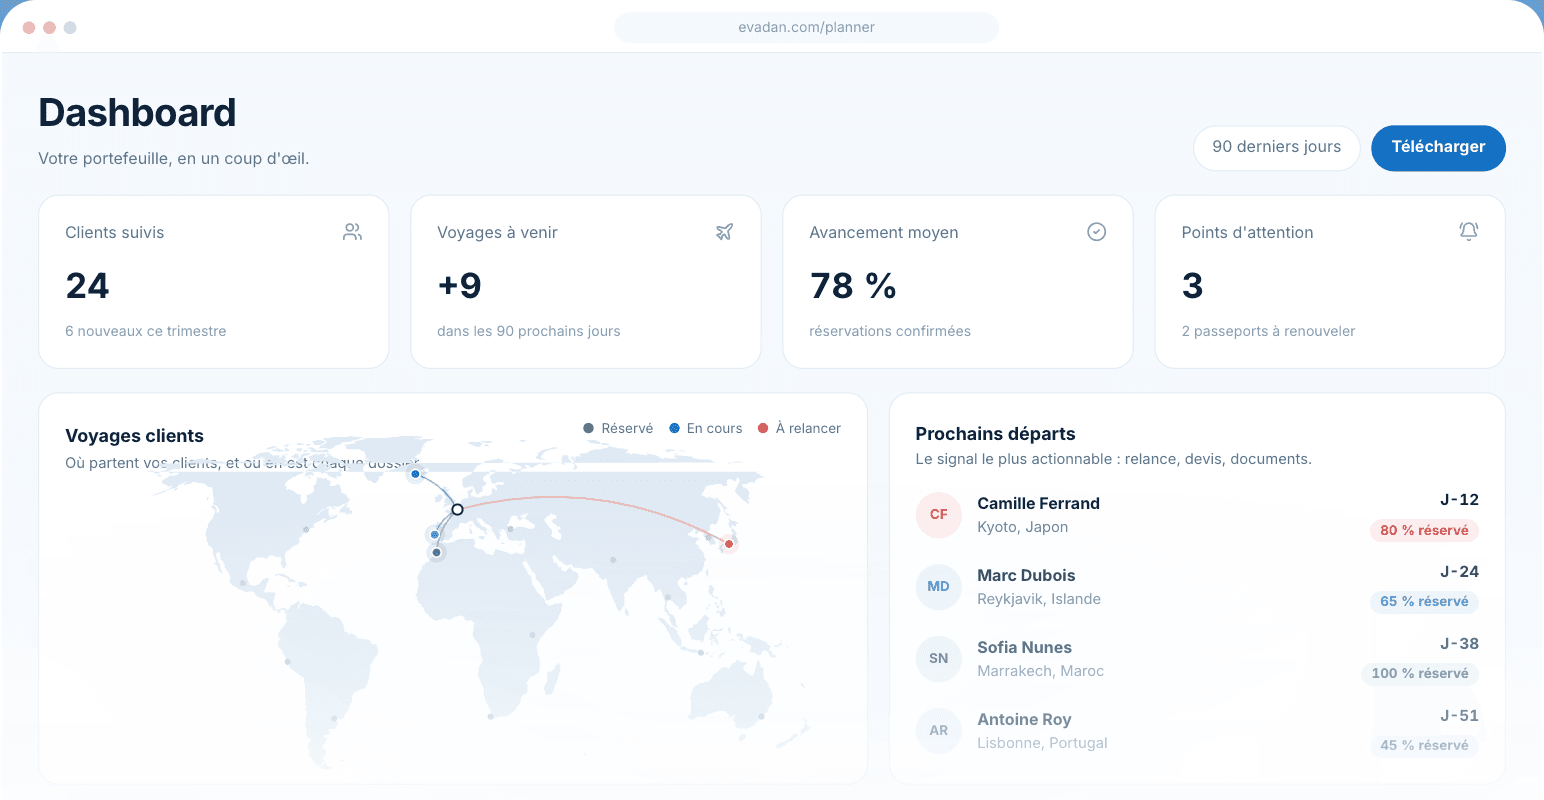Click the 78 % average progress value
1544x800 pixels.
pyautogui.click(x=853, y=286)
